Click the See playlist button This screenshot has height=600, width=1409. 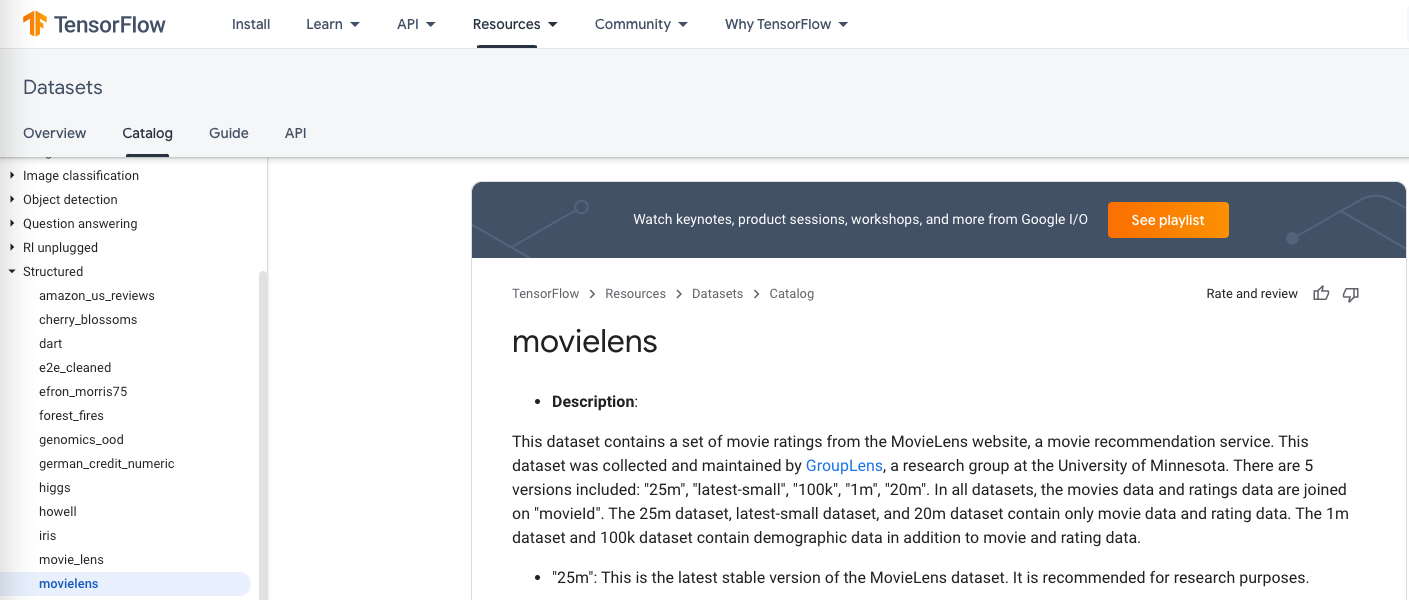[x=1168, y=220]
